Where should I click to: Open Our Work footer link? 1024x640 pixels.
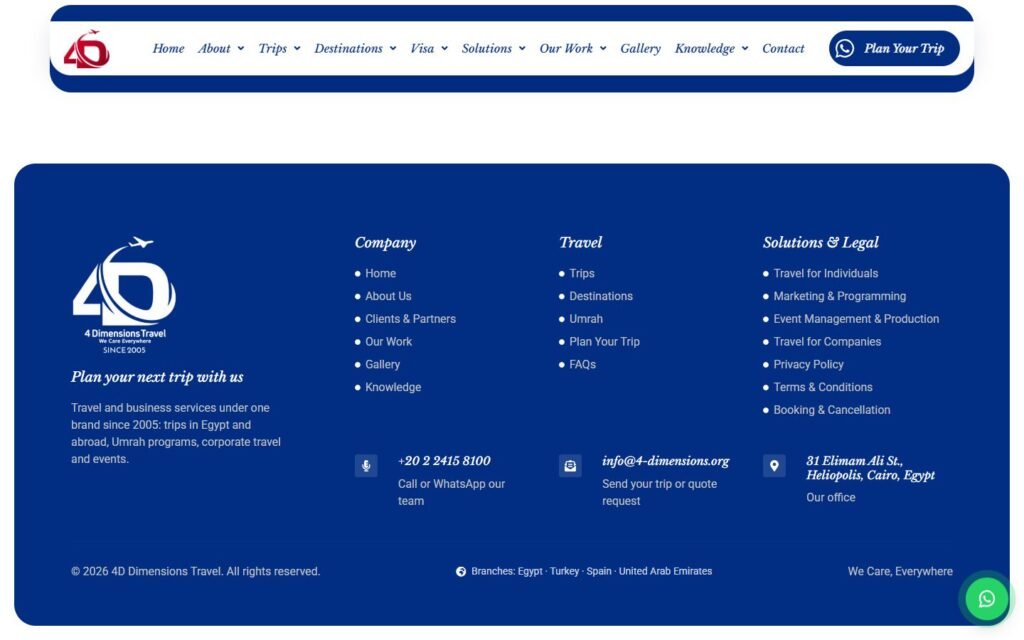coord(389,342)
